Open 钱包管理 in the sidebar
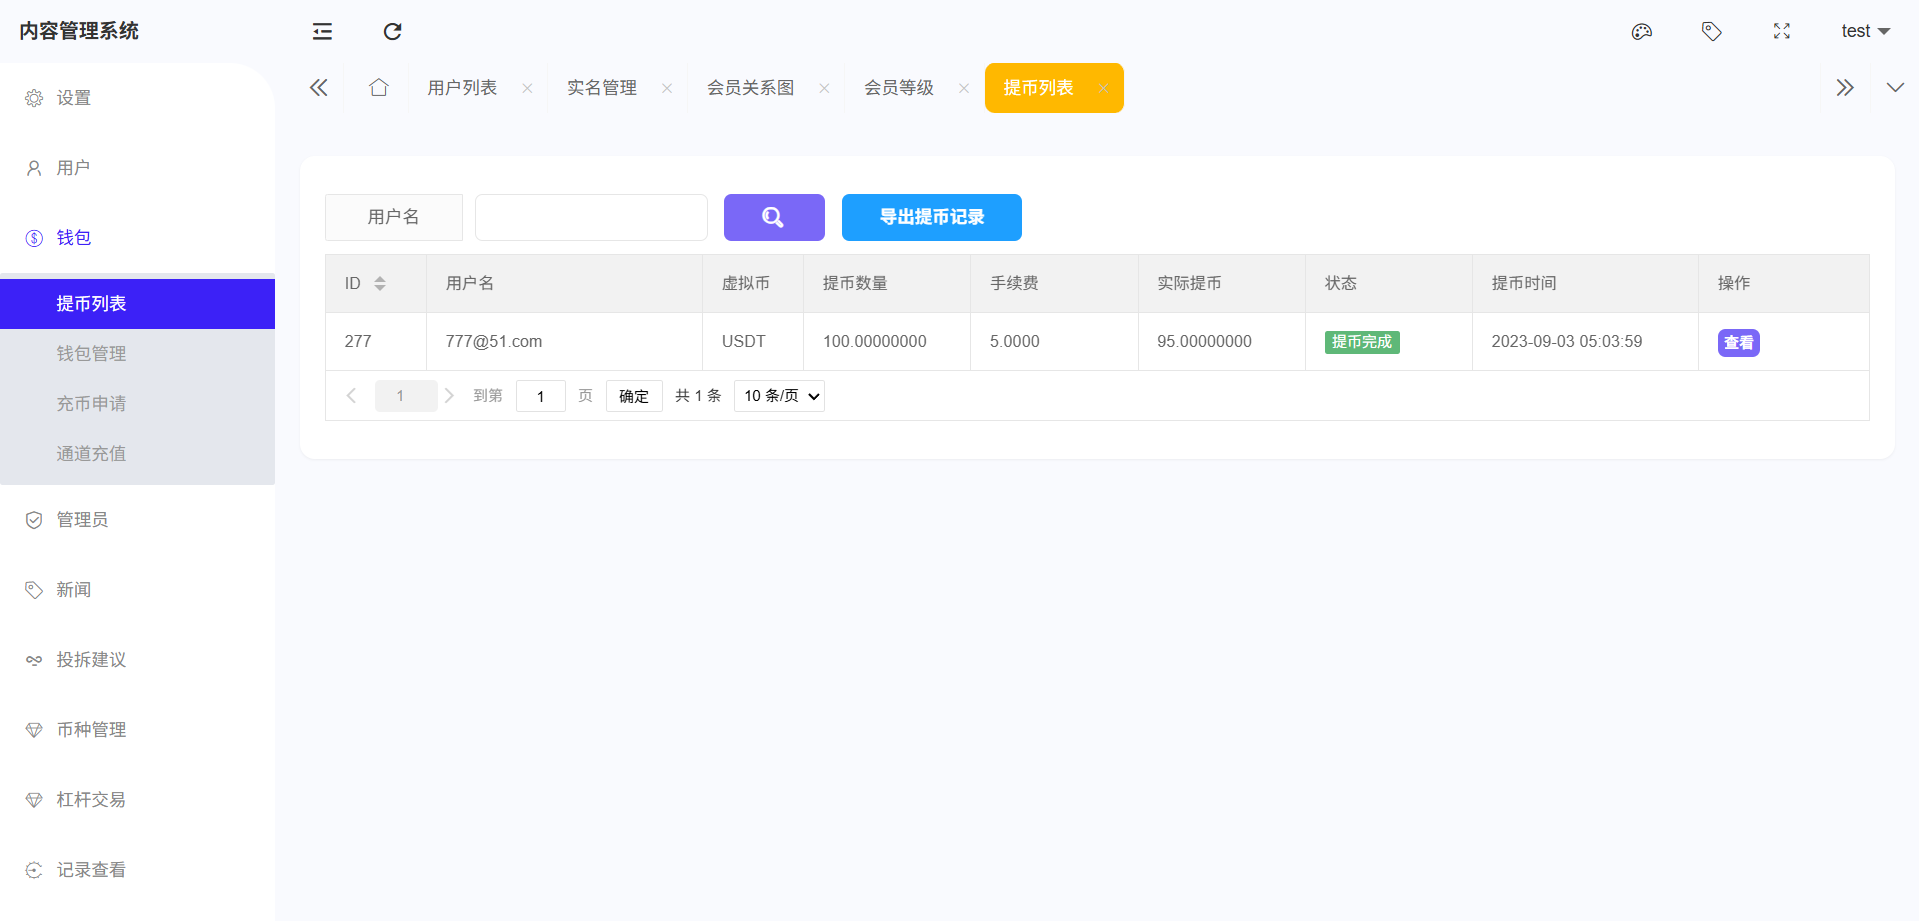 click(x=91, y=354)
